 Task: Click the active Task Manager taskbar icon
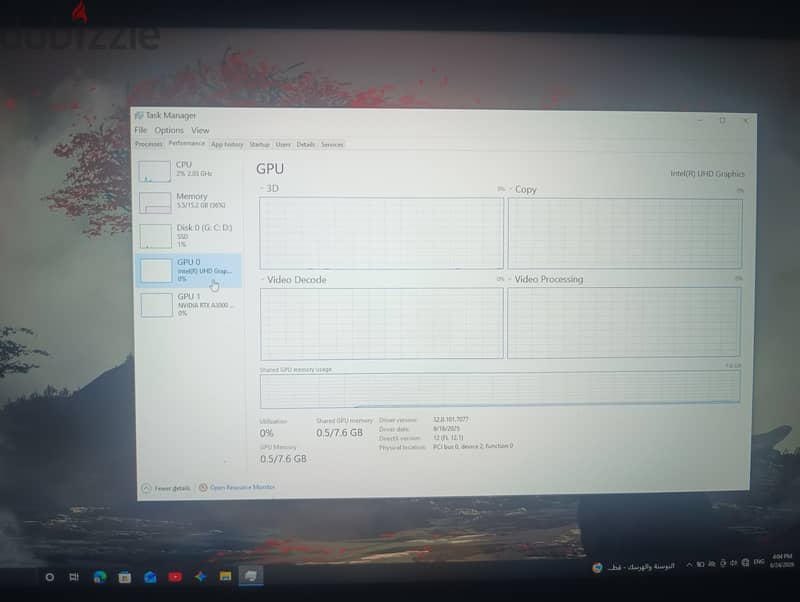point(251,576)
